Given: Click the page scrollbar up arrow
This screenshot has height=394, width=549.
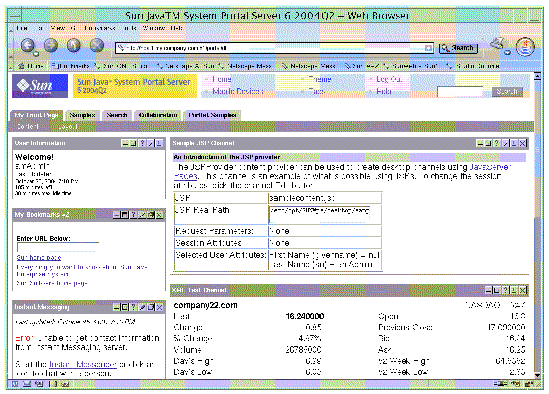Looking at the screenshot, I should point(537,77).
